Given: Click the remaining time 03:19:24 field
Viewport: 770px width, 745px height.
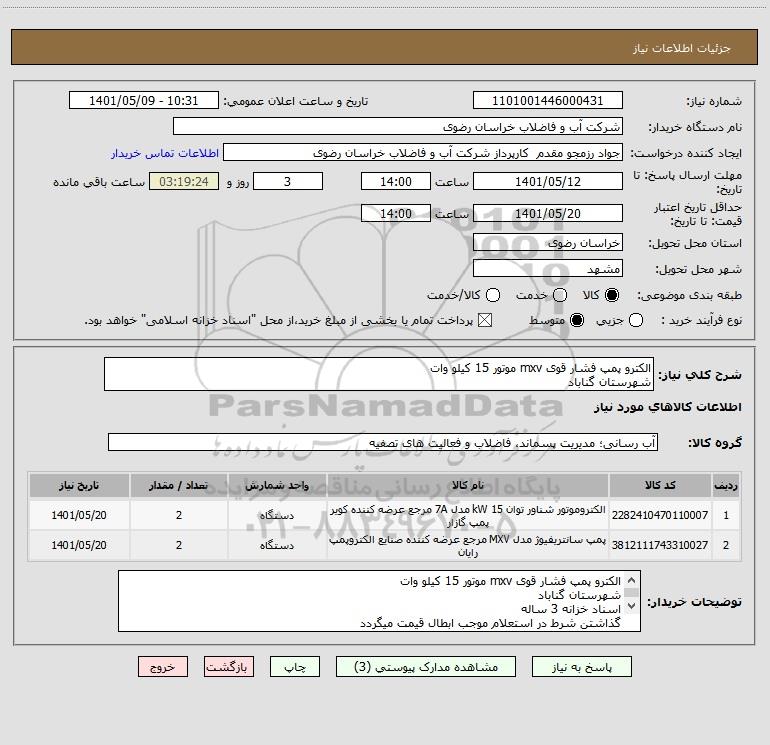Looking at the screenshot, I should 184,181.
